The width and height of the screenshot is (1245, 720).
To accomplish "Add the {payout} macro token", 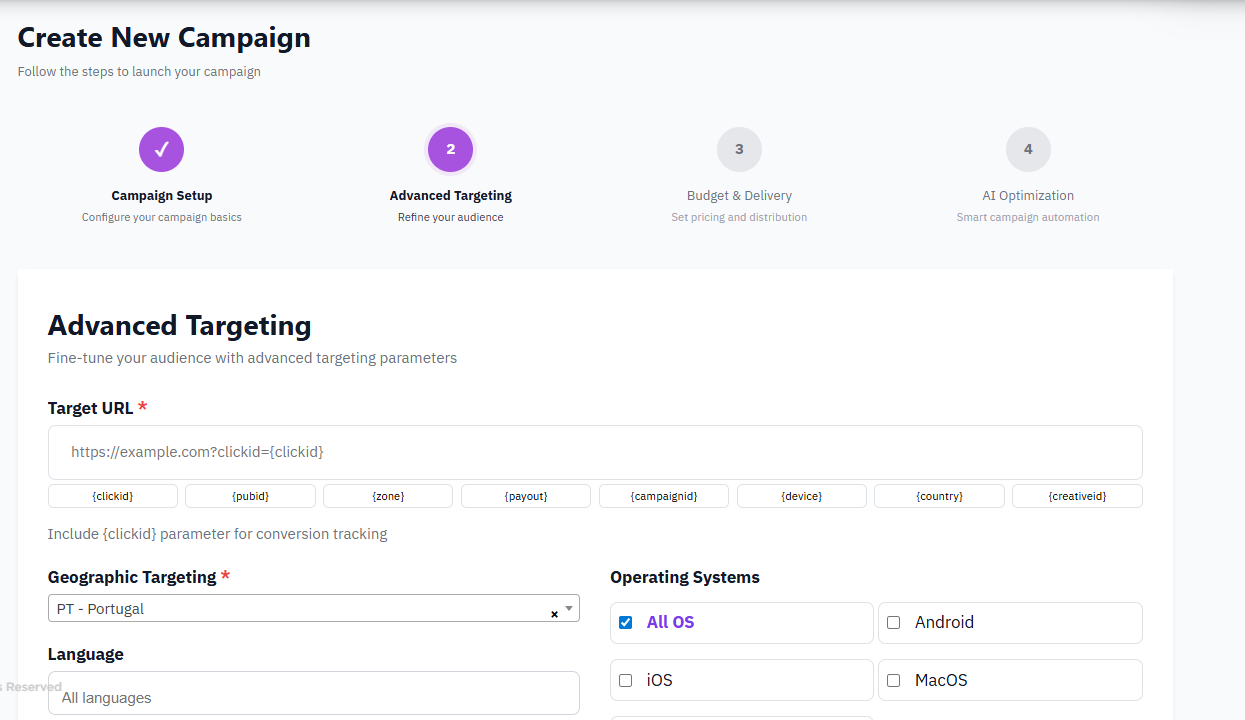I will [526, 496].
